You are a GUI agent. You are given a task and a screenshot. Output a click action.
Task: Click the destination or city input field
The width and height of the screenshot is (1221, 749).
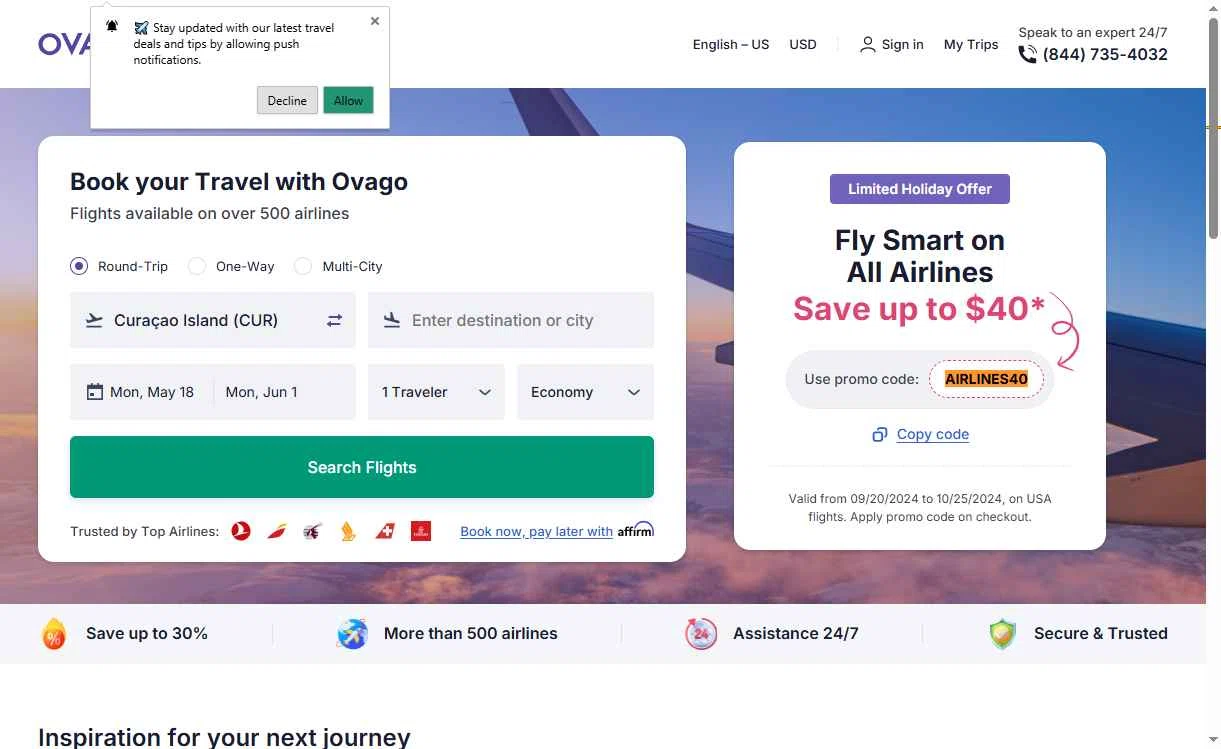tap(511, 320)
